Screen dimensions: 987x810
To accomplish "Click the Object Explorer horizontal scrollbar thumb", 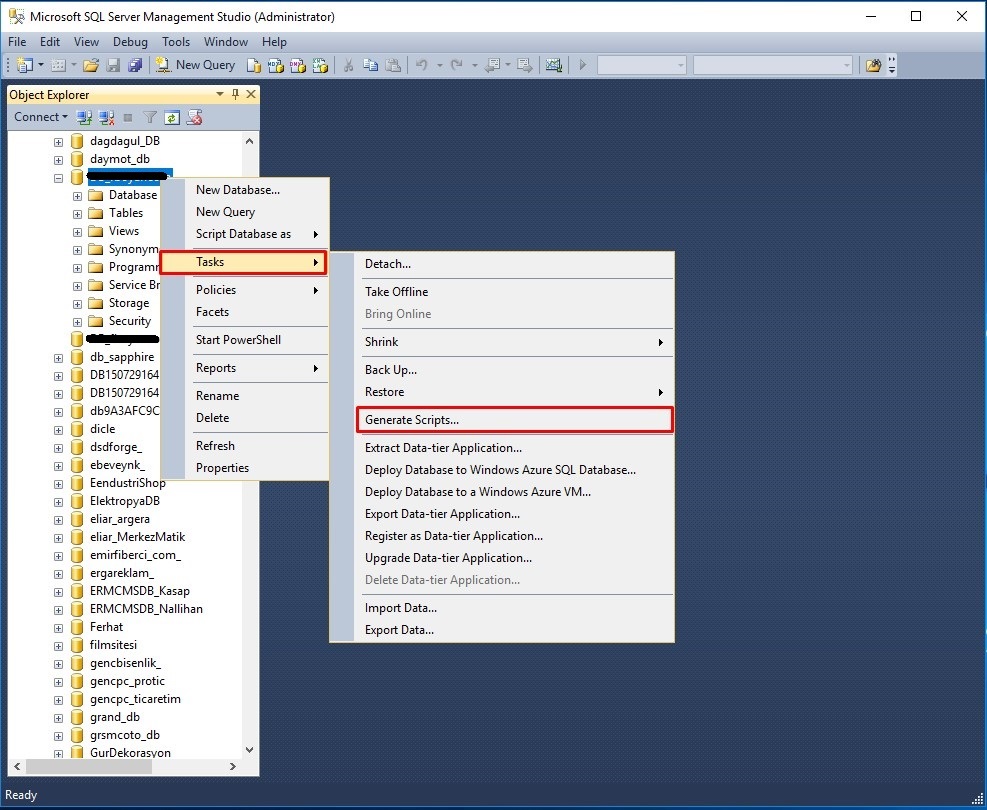I will 89,766.
